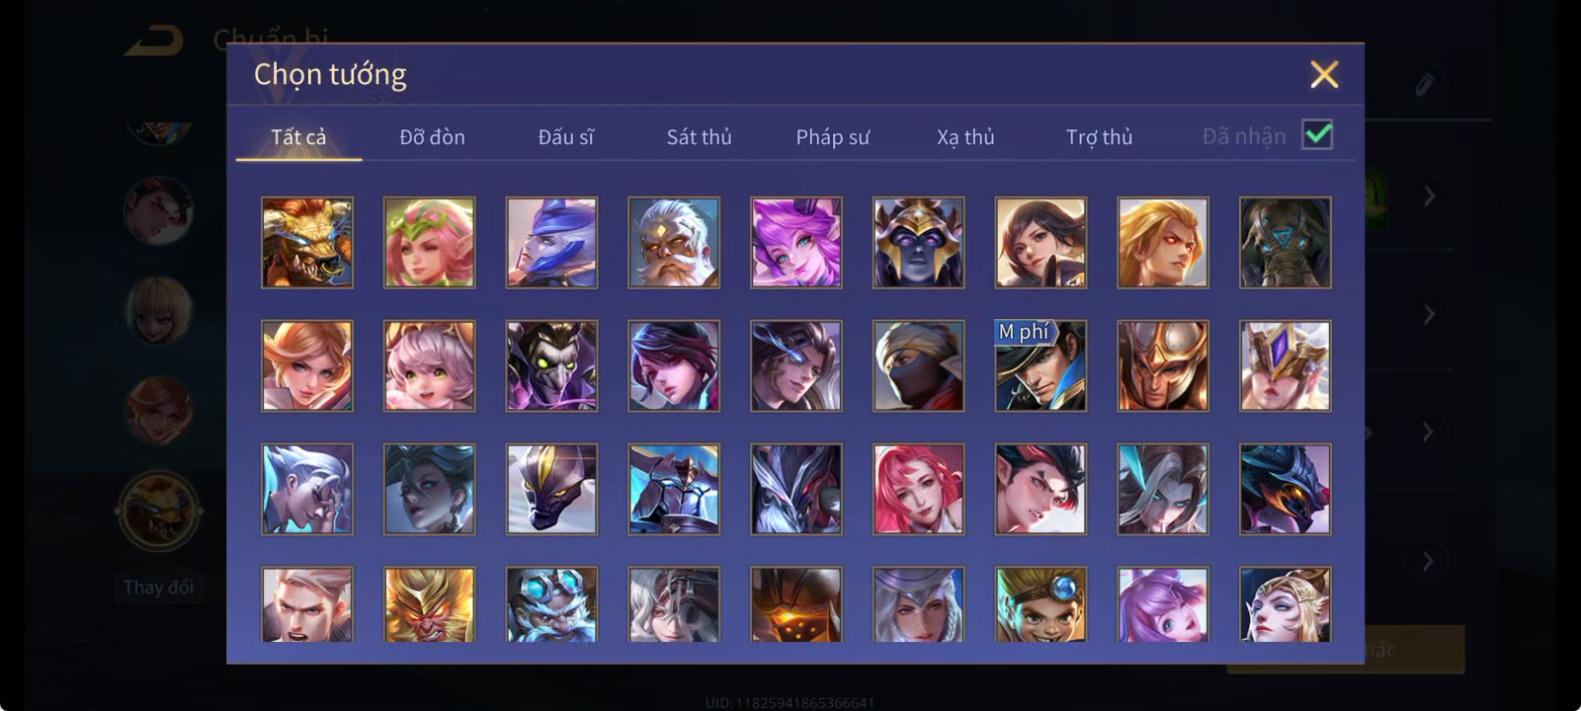Viewport: 1581px width, 711px height.
Task: Pick the purple-haired fairy hero portrait
Action: click(x=796, y=242)
